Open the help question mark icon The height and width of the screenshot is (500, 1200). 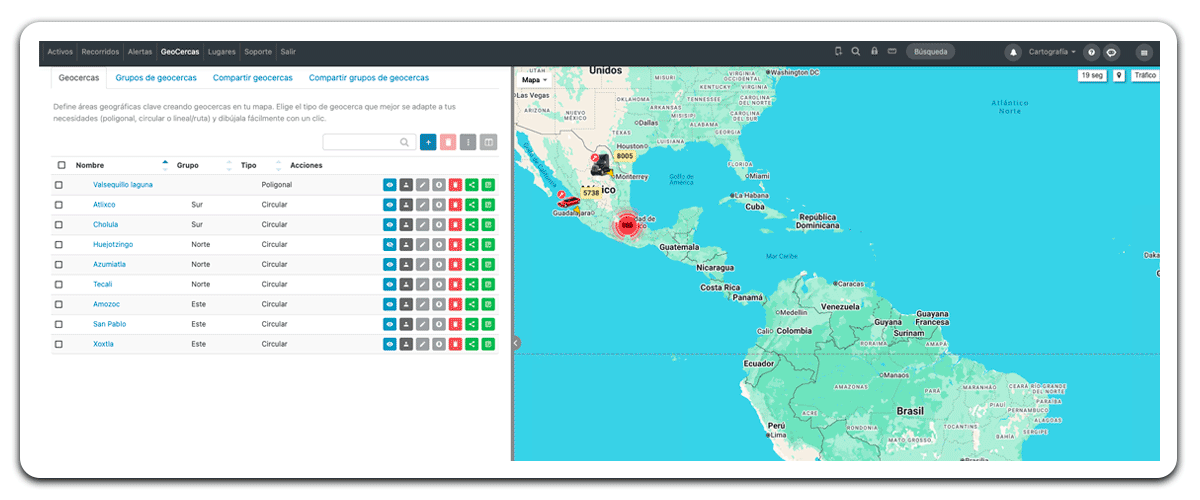[x=1092, y=52]
